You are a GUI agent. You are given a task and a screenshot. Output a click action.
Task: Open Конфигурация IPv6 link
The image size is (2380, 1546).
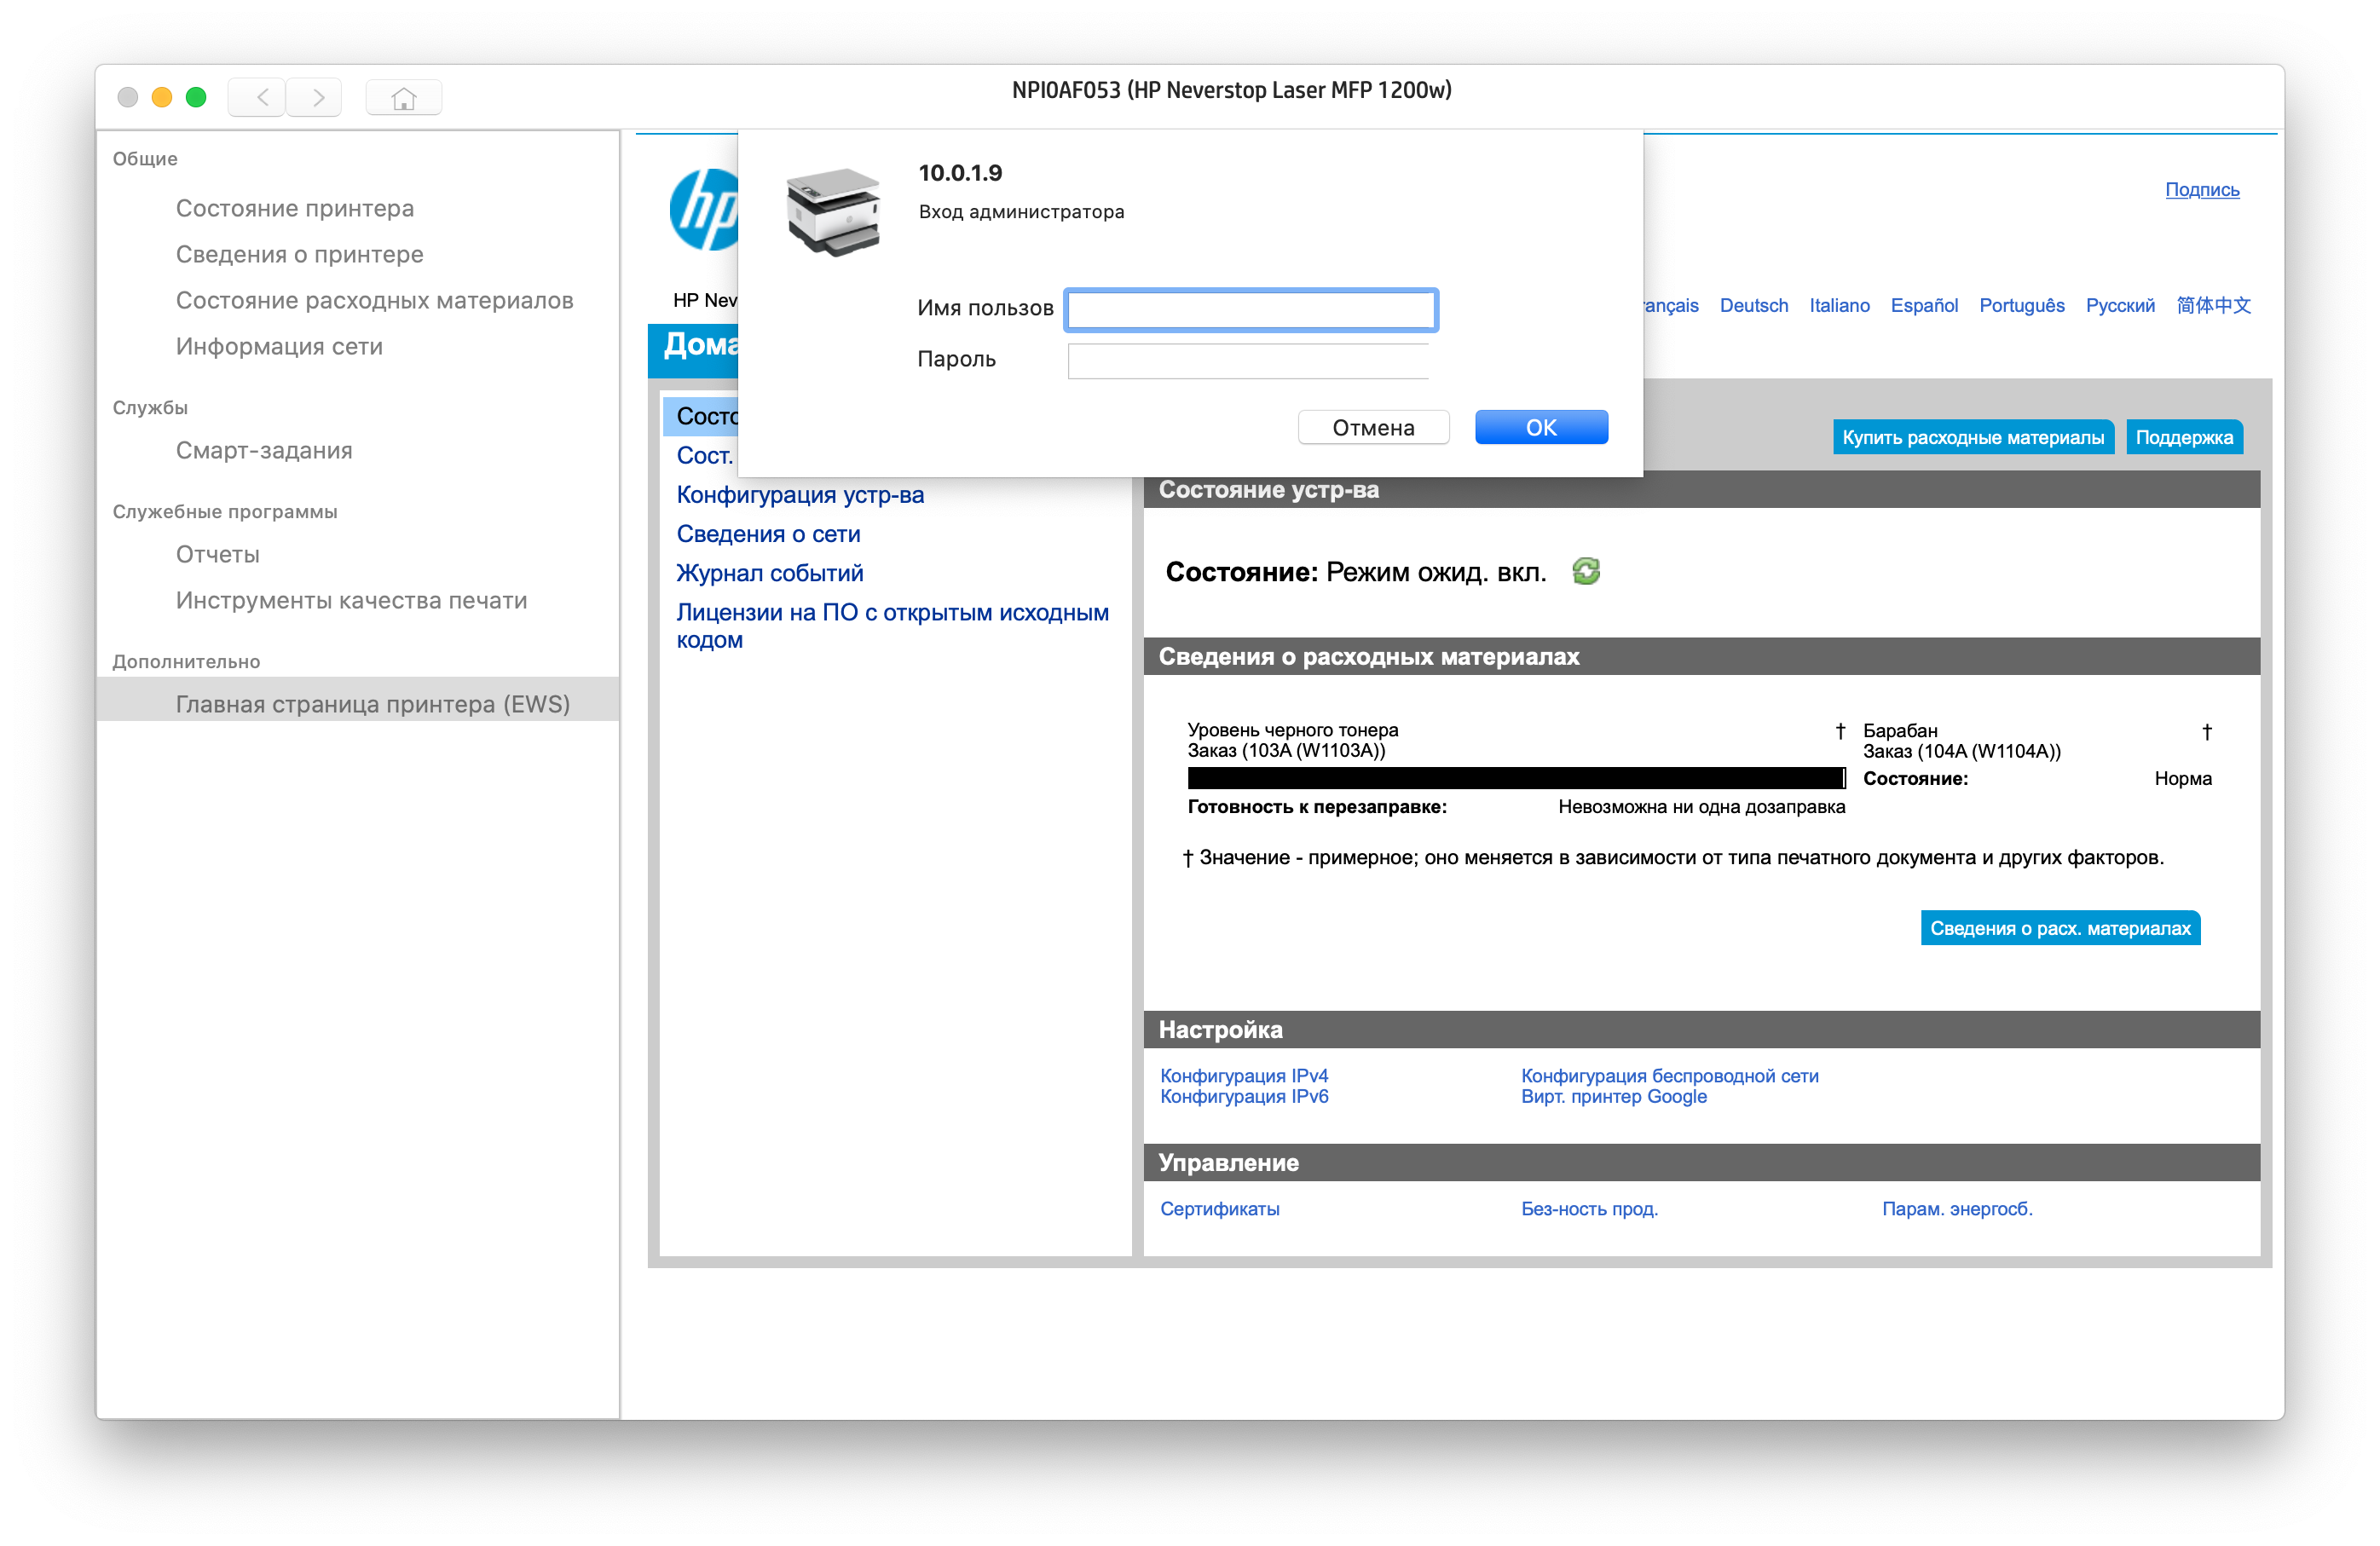pos(1244,1096)
